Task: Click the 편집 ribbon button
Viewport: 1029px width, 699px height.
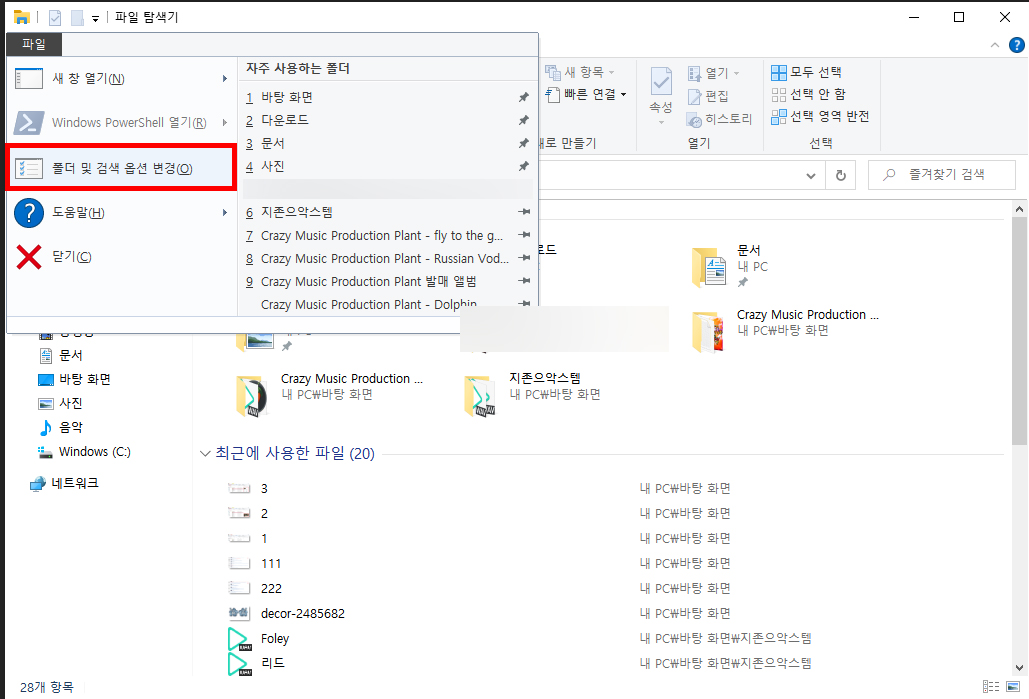Action: (708, 96)
